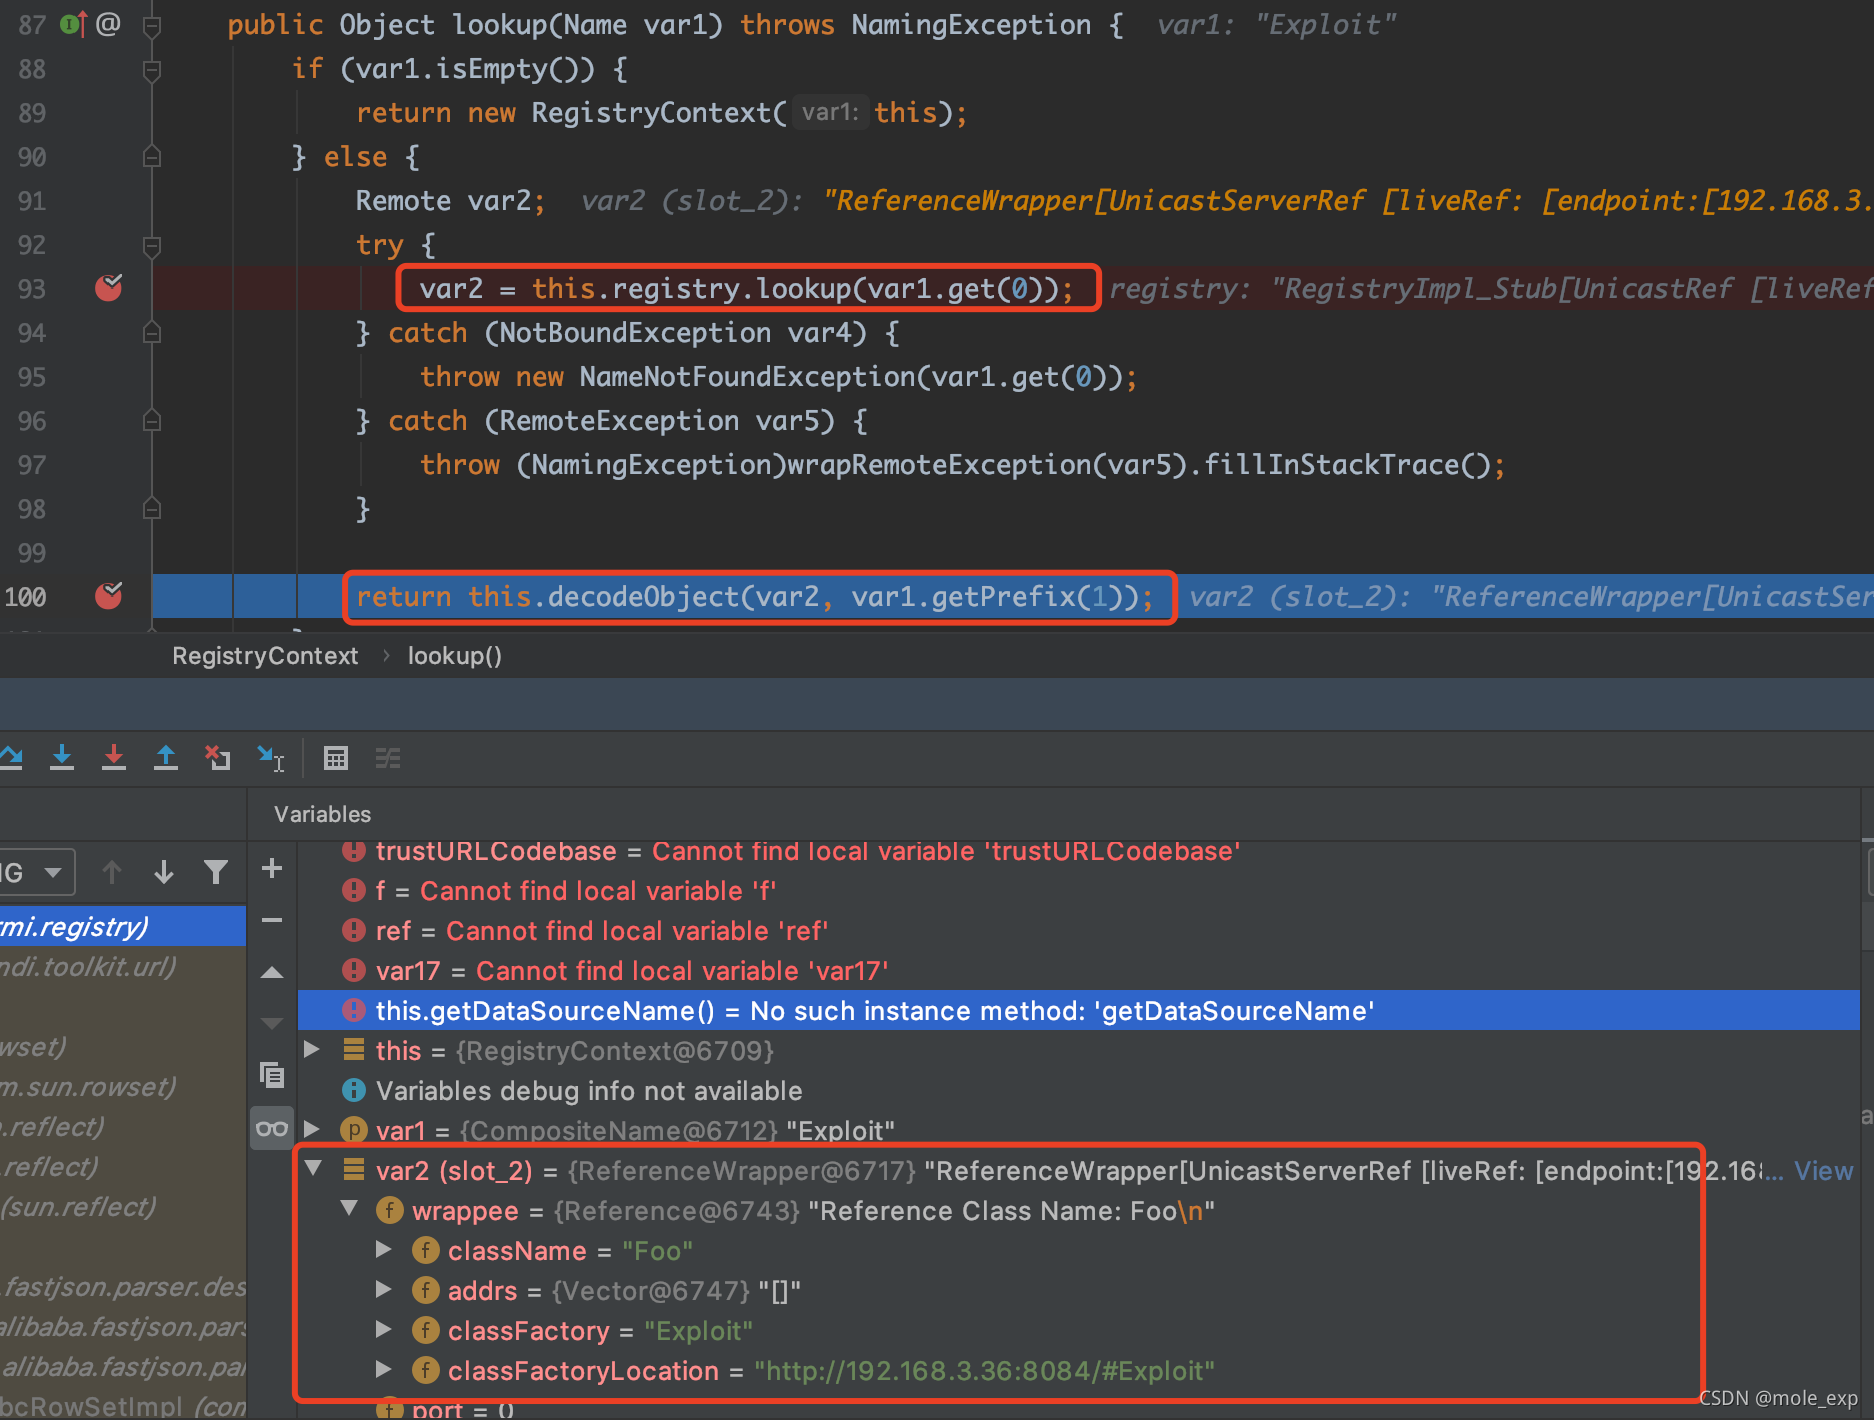Select the ref watch error row
This screenshot has width=1874, height=1420.
[x=1078, y=931]
